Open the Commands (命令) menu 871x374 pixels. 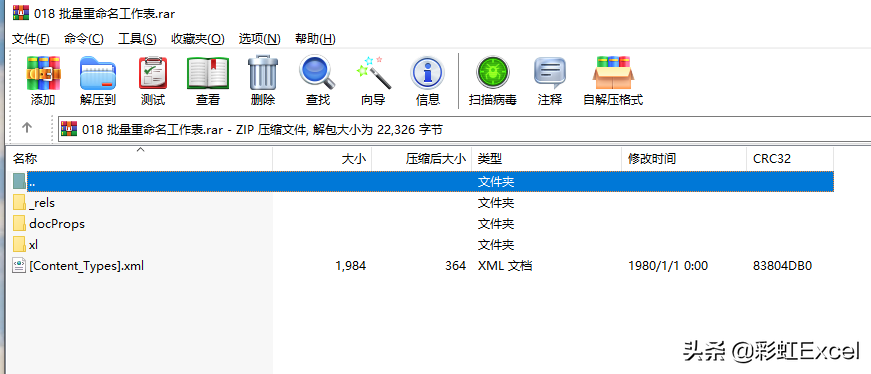(x=84, y=39)
